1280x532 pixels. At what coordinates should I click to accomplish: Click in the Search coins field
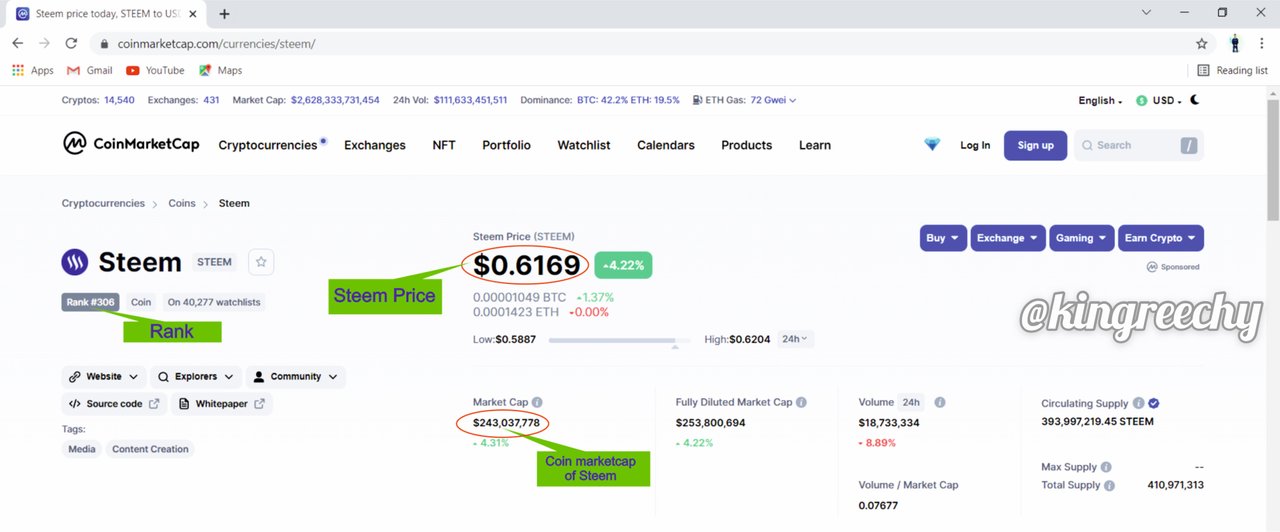point(1139,145)
